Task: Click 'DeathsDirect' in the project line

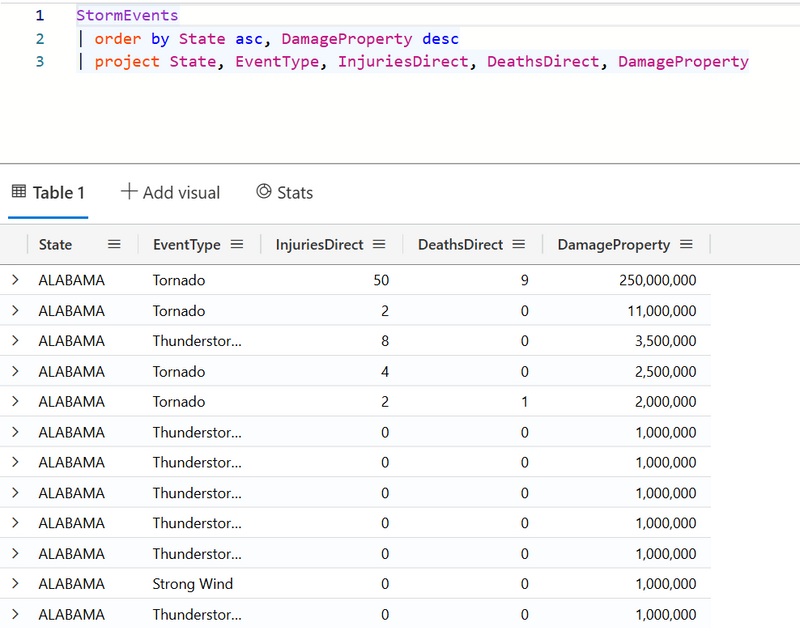Action: (x=543, y=62)
